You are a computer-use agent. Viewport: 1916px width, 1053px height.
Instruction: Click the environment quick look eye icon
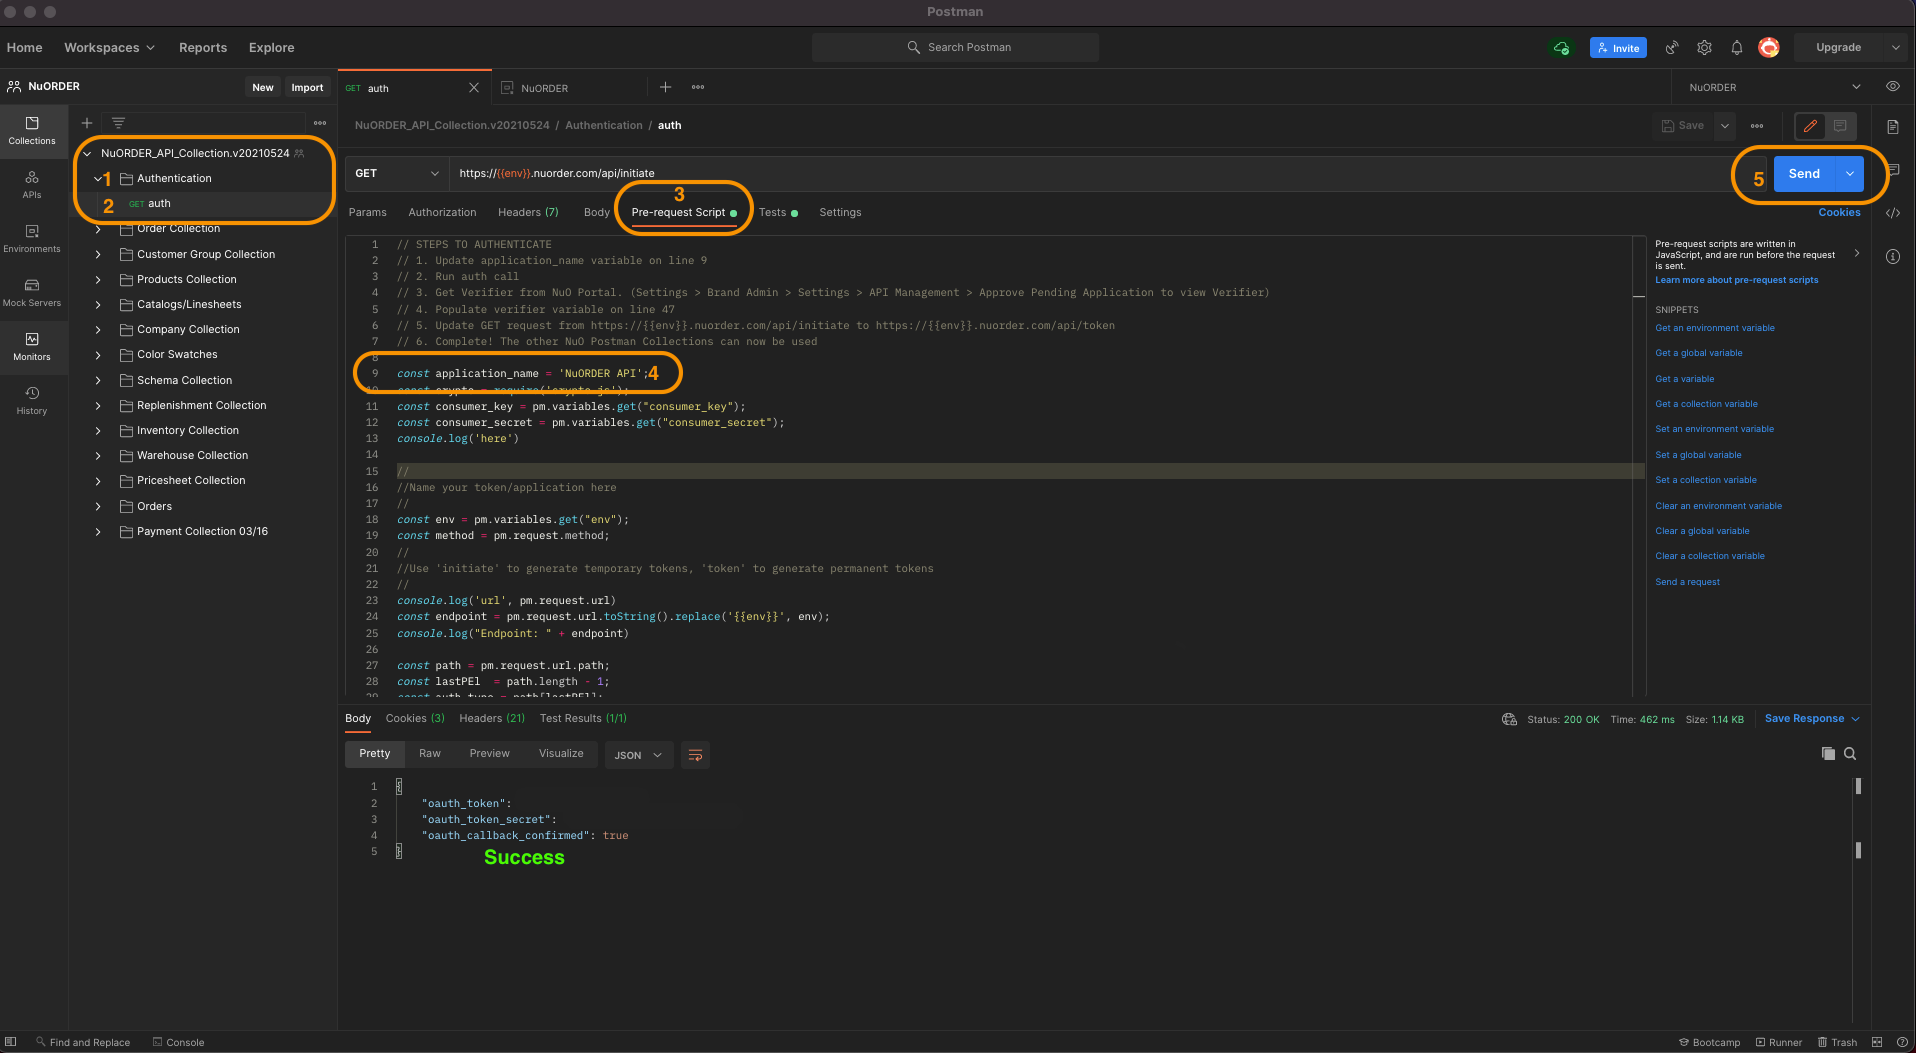(x=1893, y=87)
